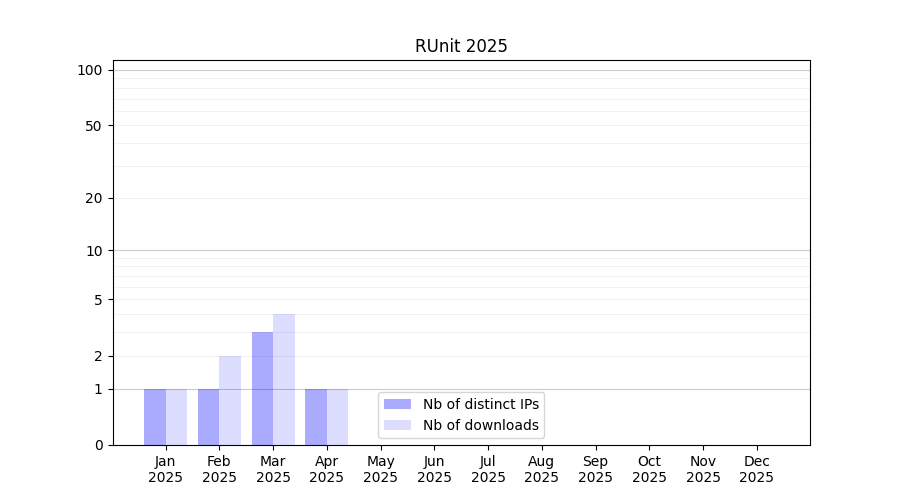The image size is (900, 500).
Task: Select the April downloads bar
Action: click(337, 417)
